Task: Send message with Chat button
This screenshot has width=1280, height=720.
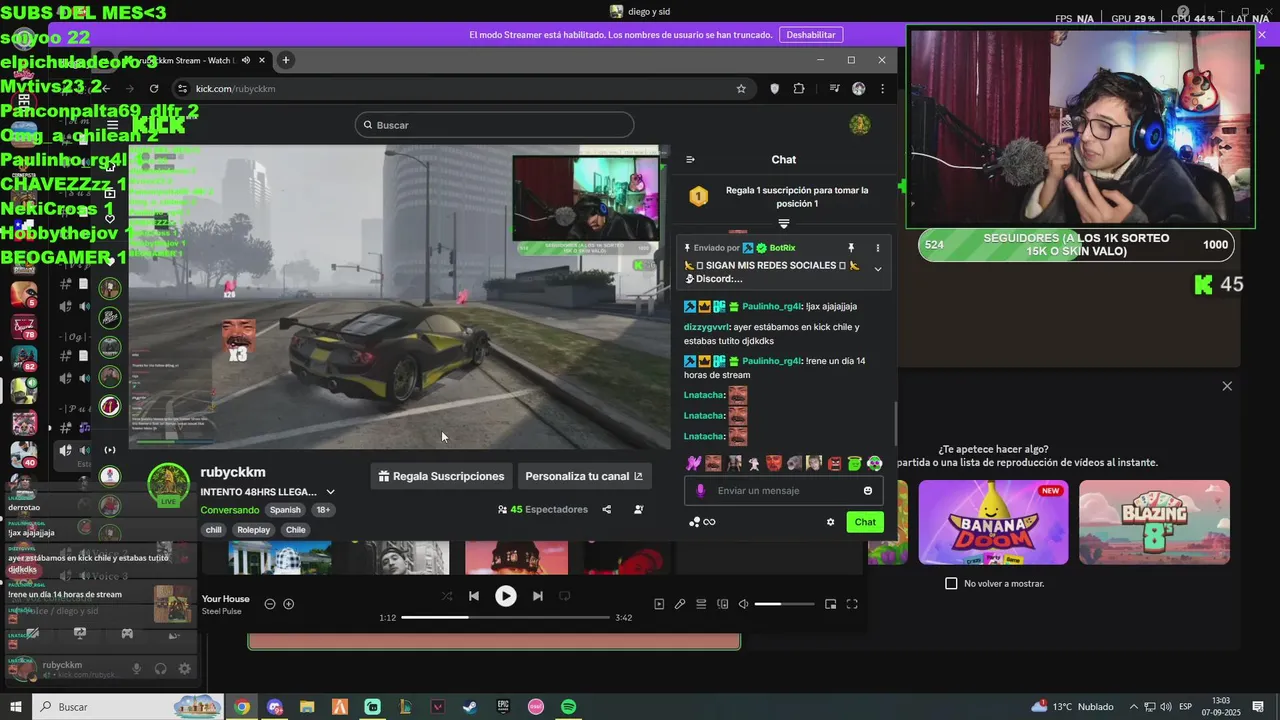Action: tap(865, 522)
